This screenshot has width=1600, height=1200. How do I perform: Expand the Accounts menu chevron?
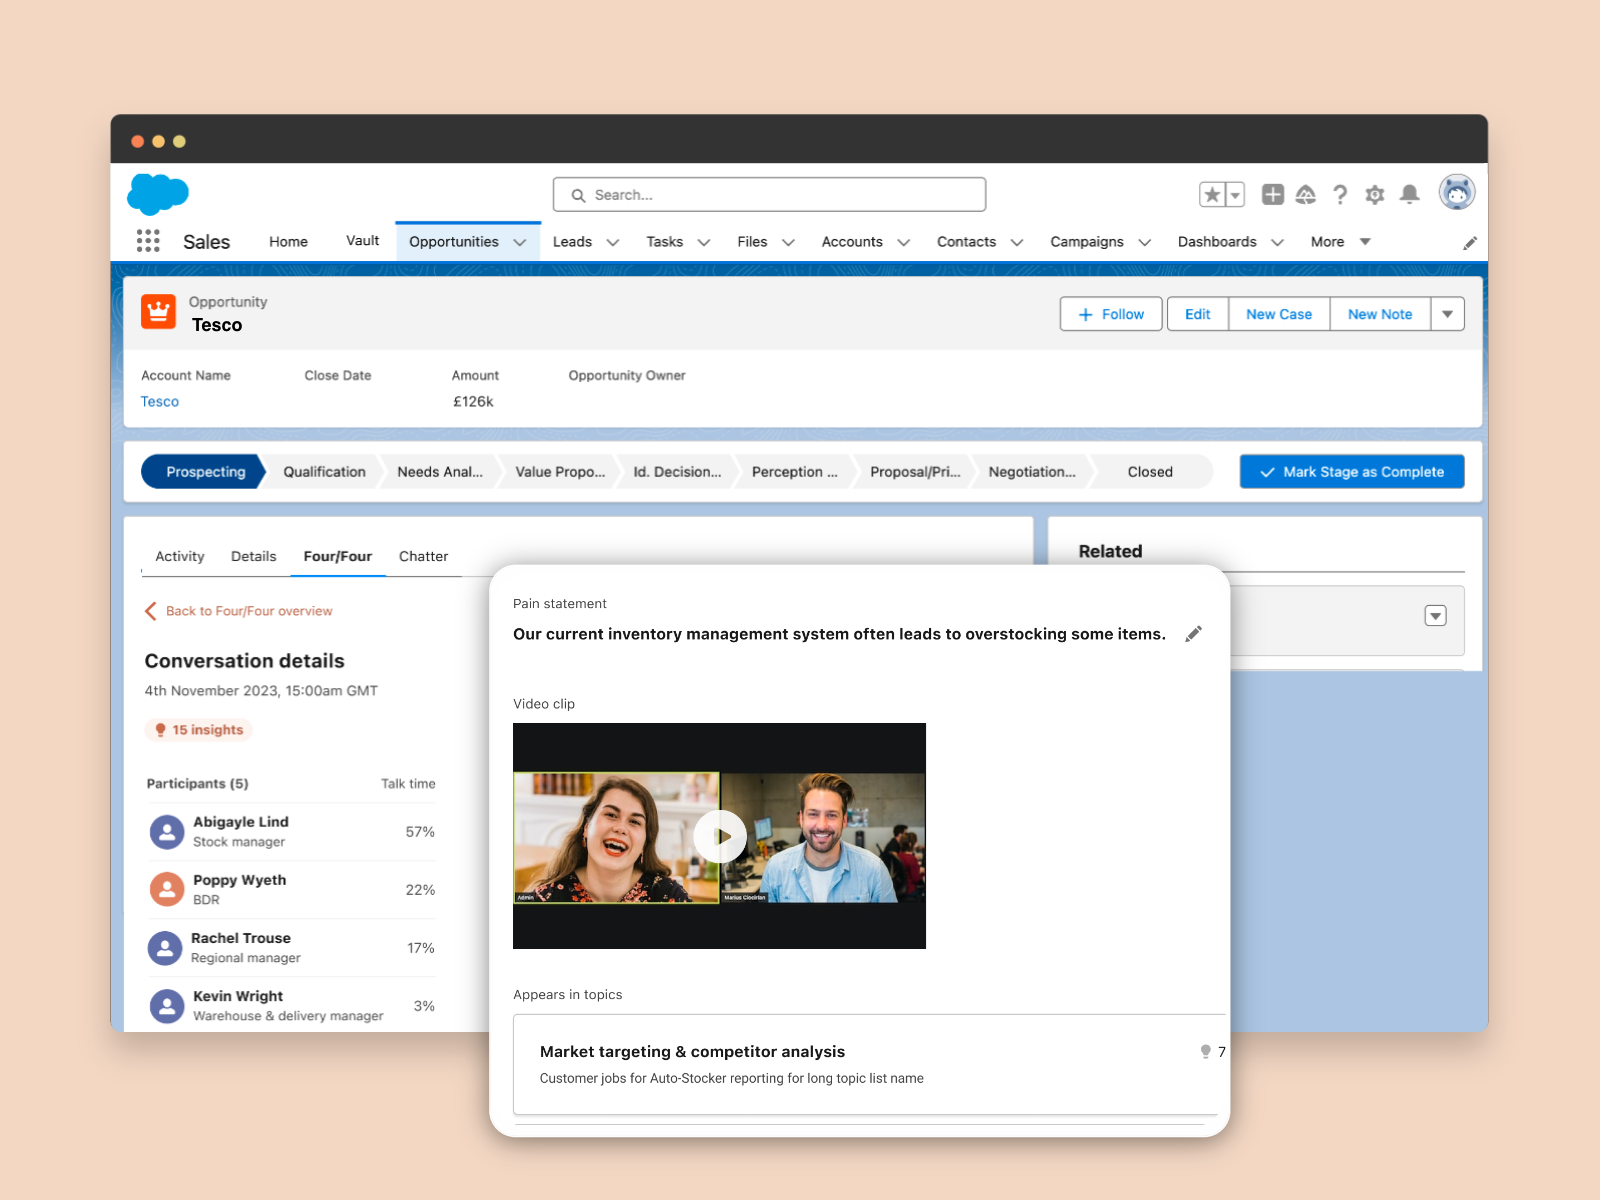[x=904, y=243]
